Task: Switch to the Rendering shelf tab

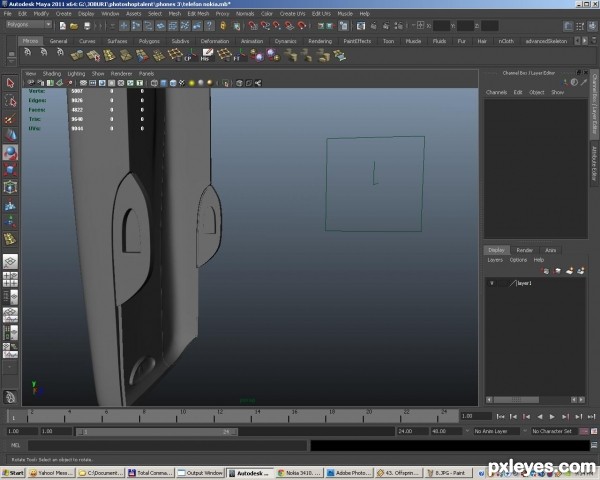Action: point(320,41)
